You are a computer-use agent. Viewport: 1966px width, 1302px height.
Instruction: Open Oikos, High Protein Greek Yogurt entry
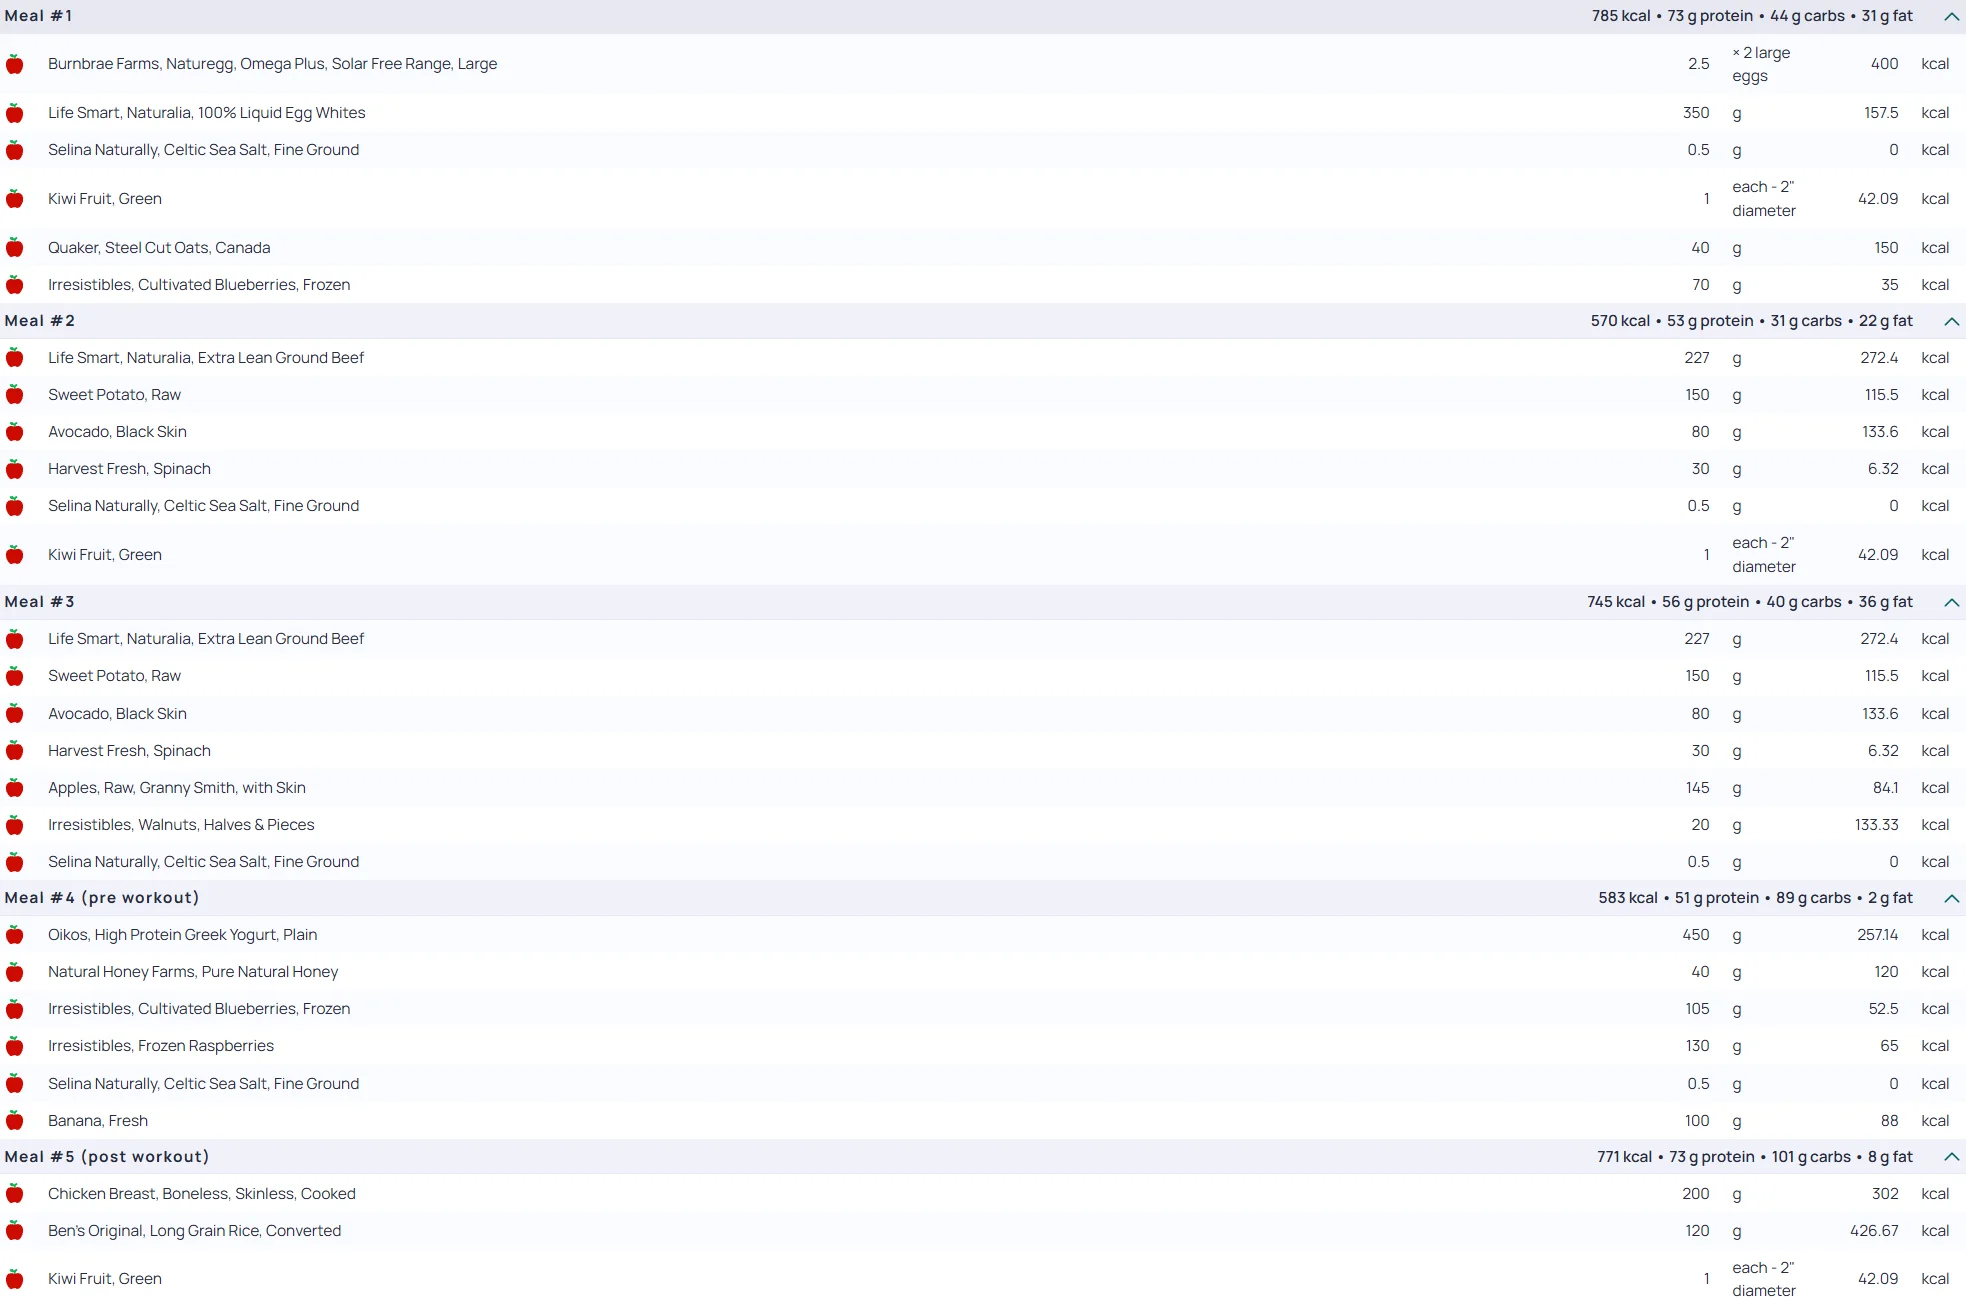(183, 935)
